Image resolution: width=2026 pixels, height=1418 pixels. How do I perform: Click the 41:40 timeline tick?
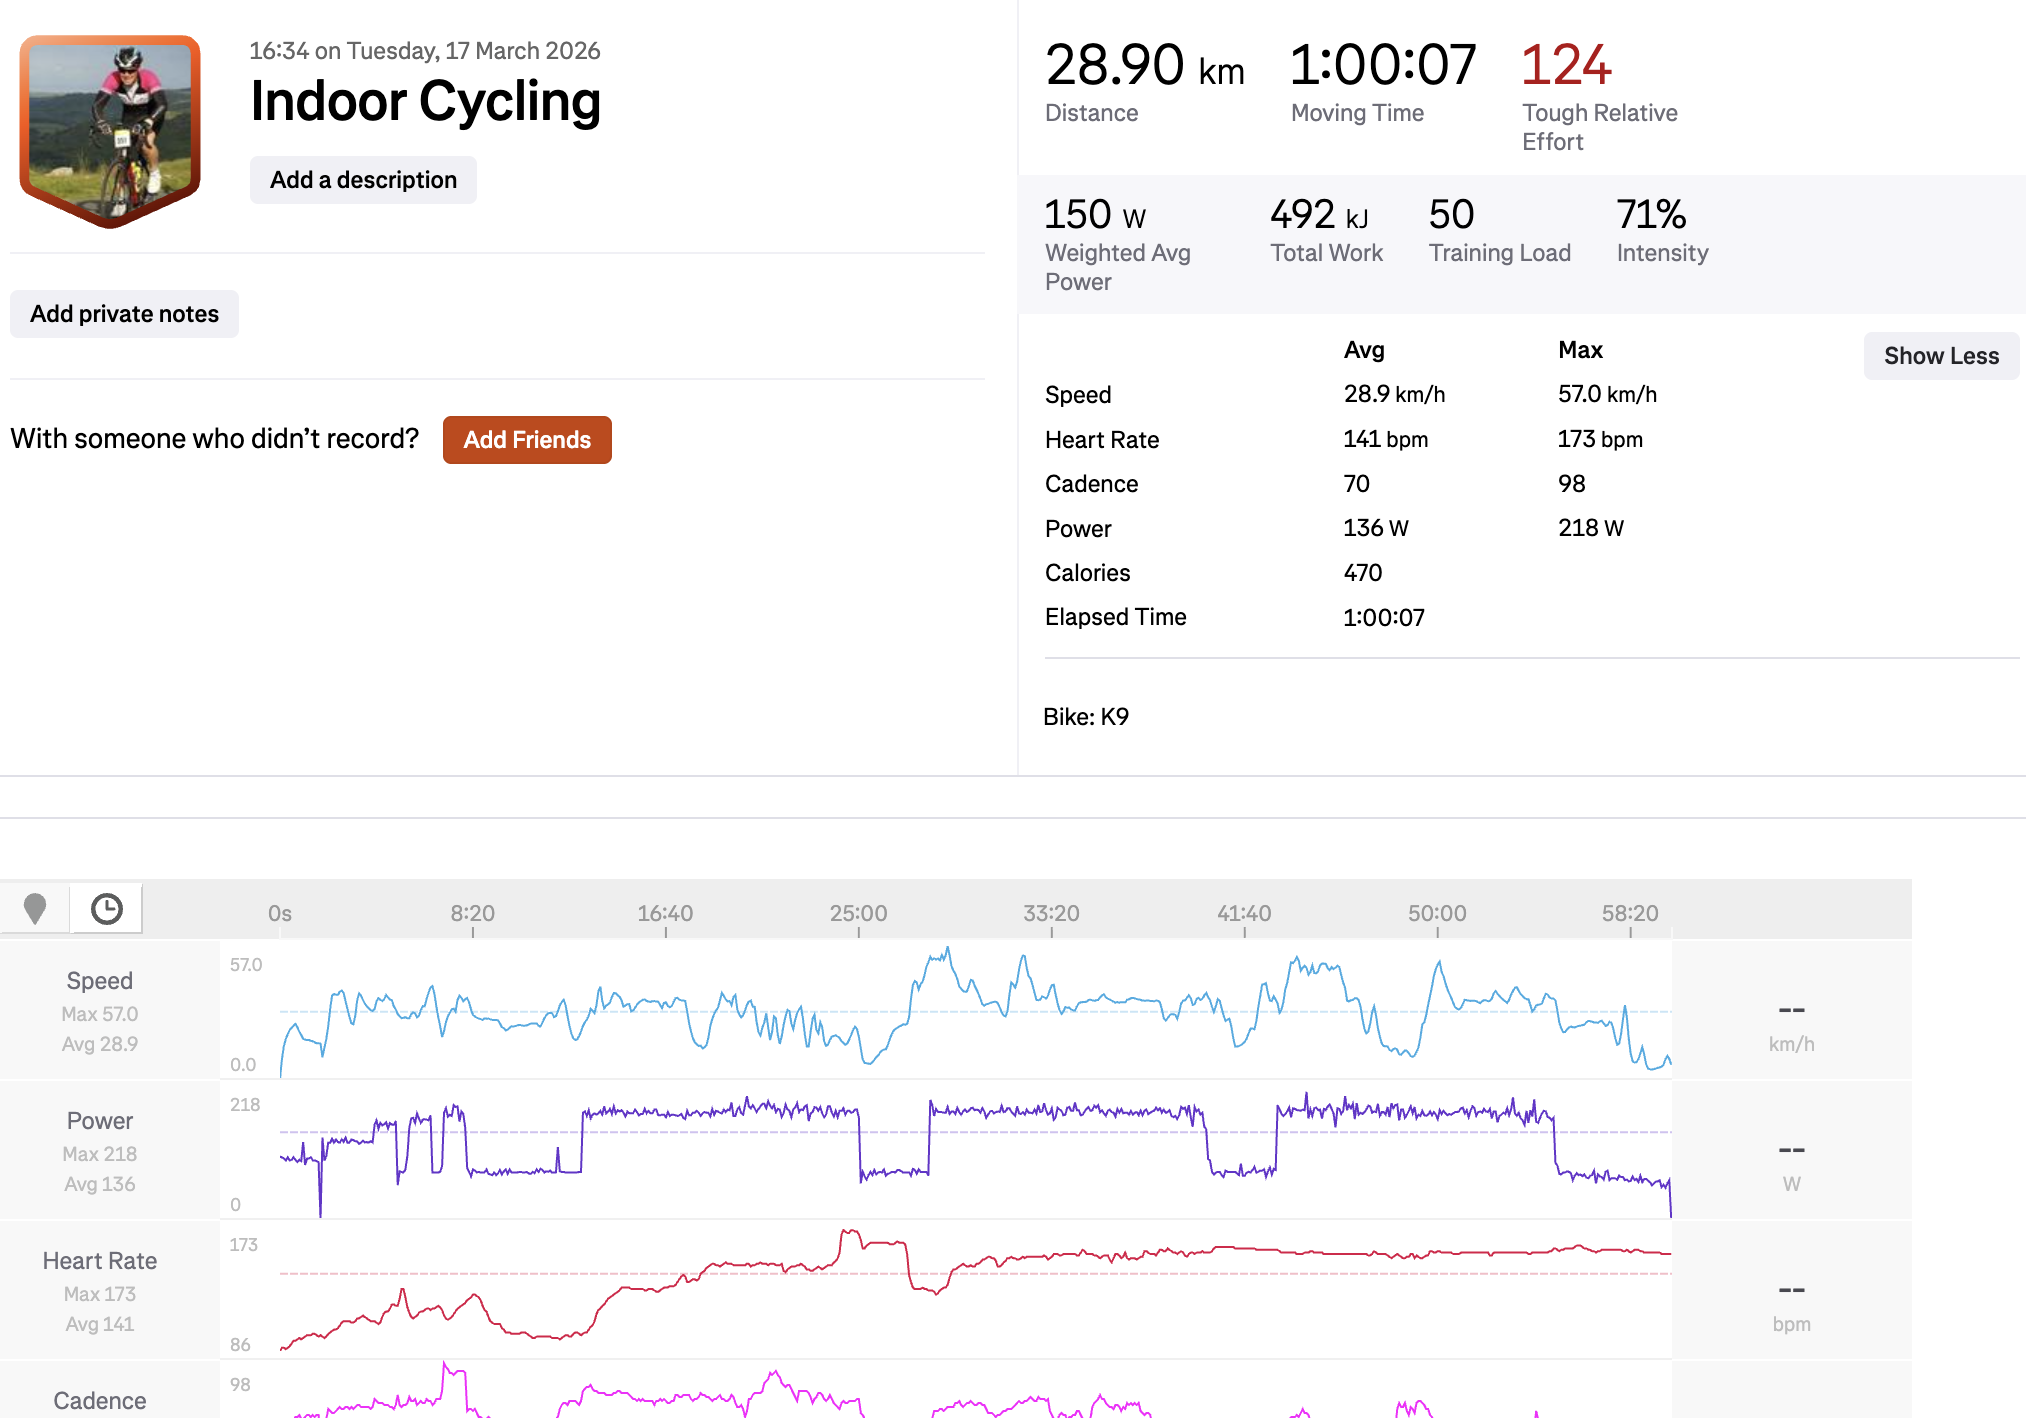pos(1244,913)
